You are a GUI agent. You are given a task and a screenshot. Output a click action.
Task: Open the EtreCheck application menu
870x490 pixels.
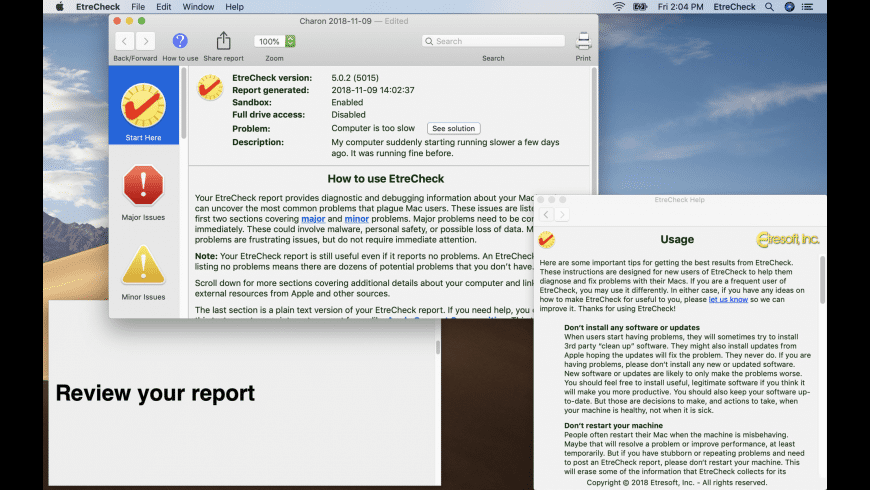click(x=98, y=7)
